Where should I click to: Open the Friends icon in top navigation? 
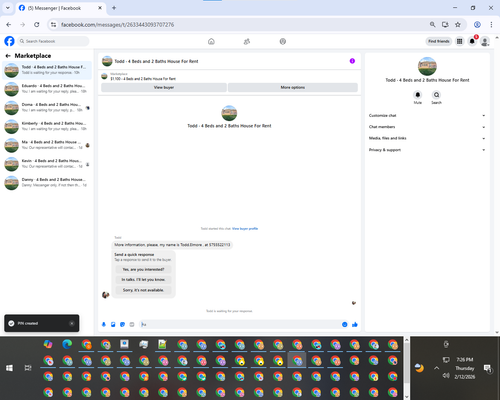pos(247,41)
